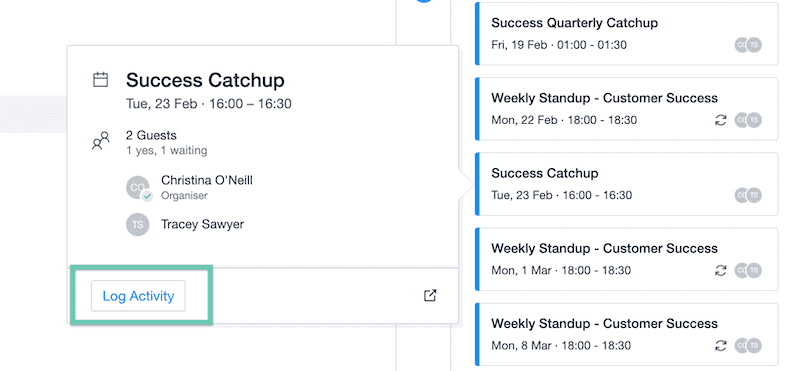The image size is (800, 371).
Task: Click recurring icon on 1 Mar standup
Action: pyautogui.click(x=720, y=270)
